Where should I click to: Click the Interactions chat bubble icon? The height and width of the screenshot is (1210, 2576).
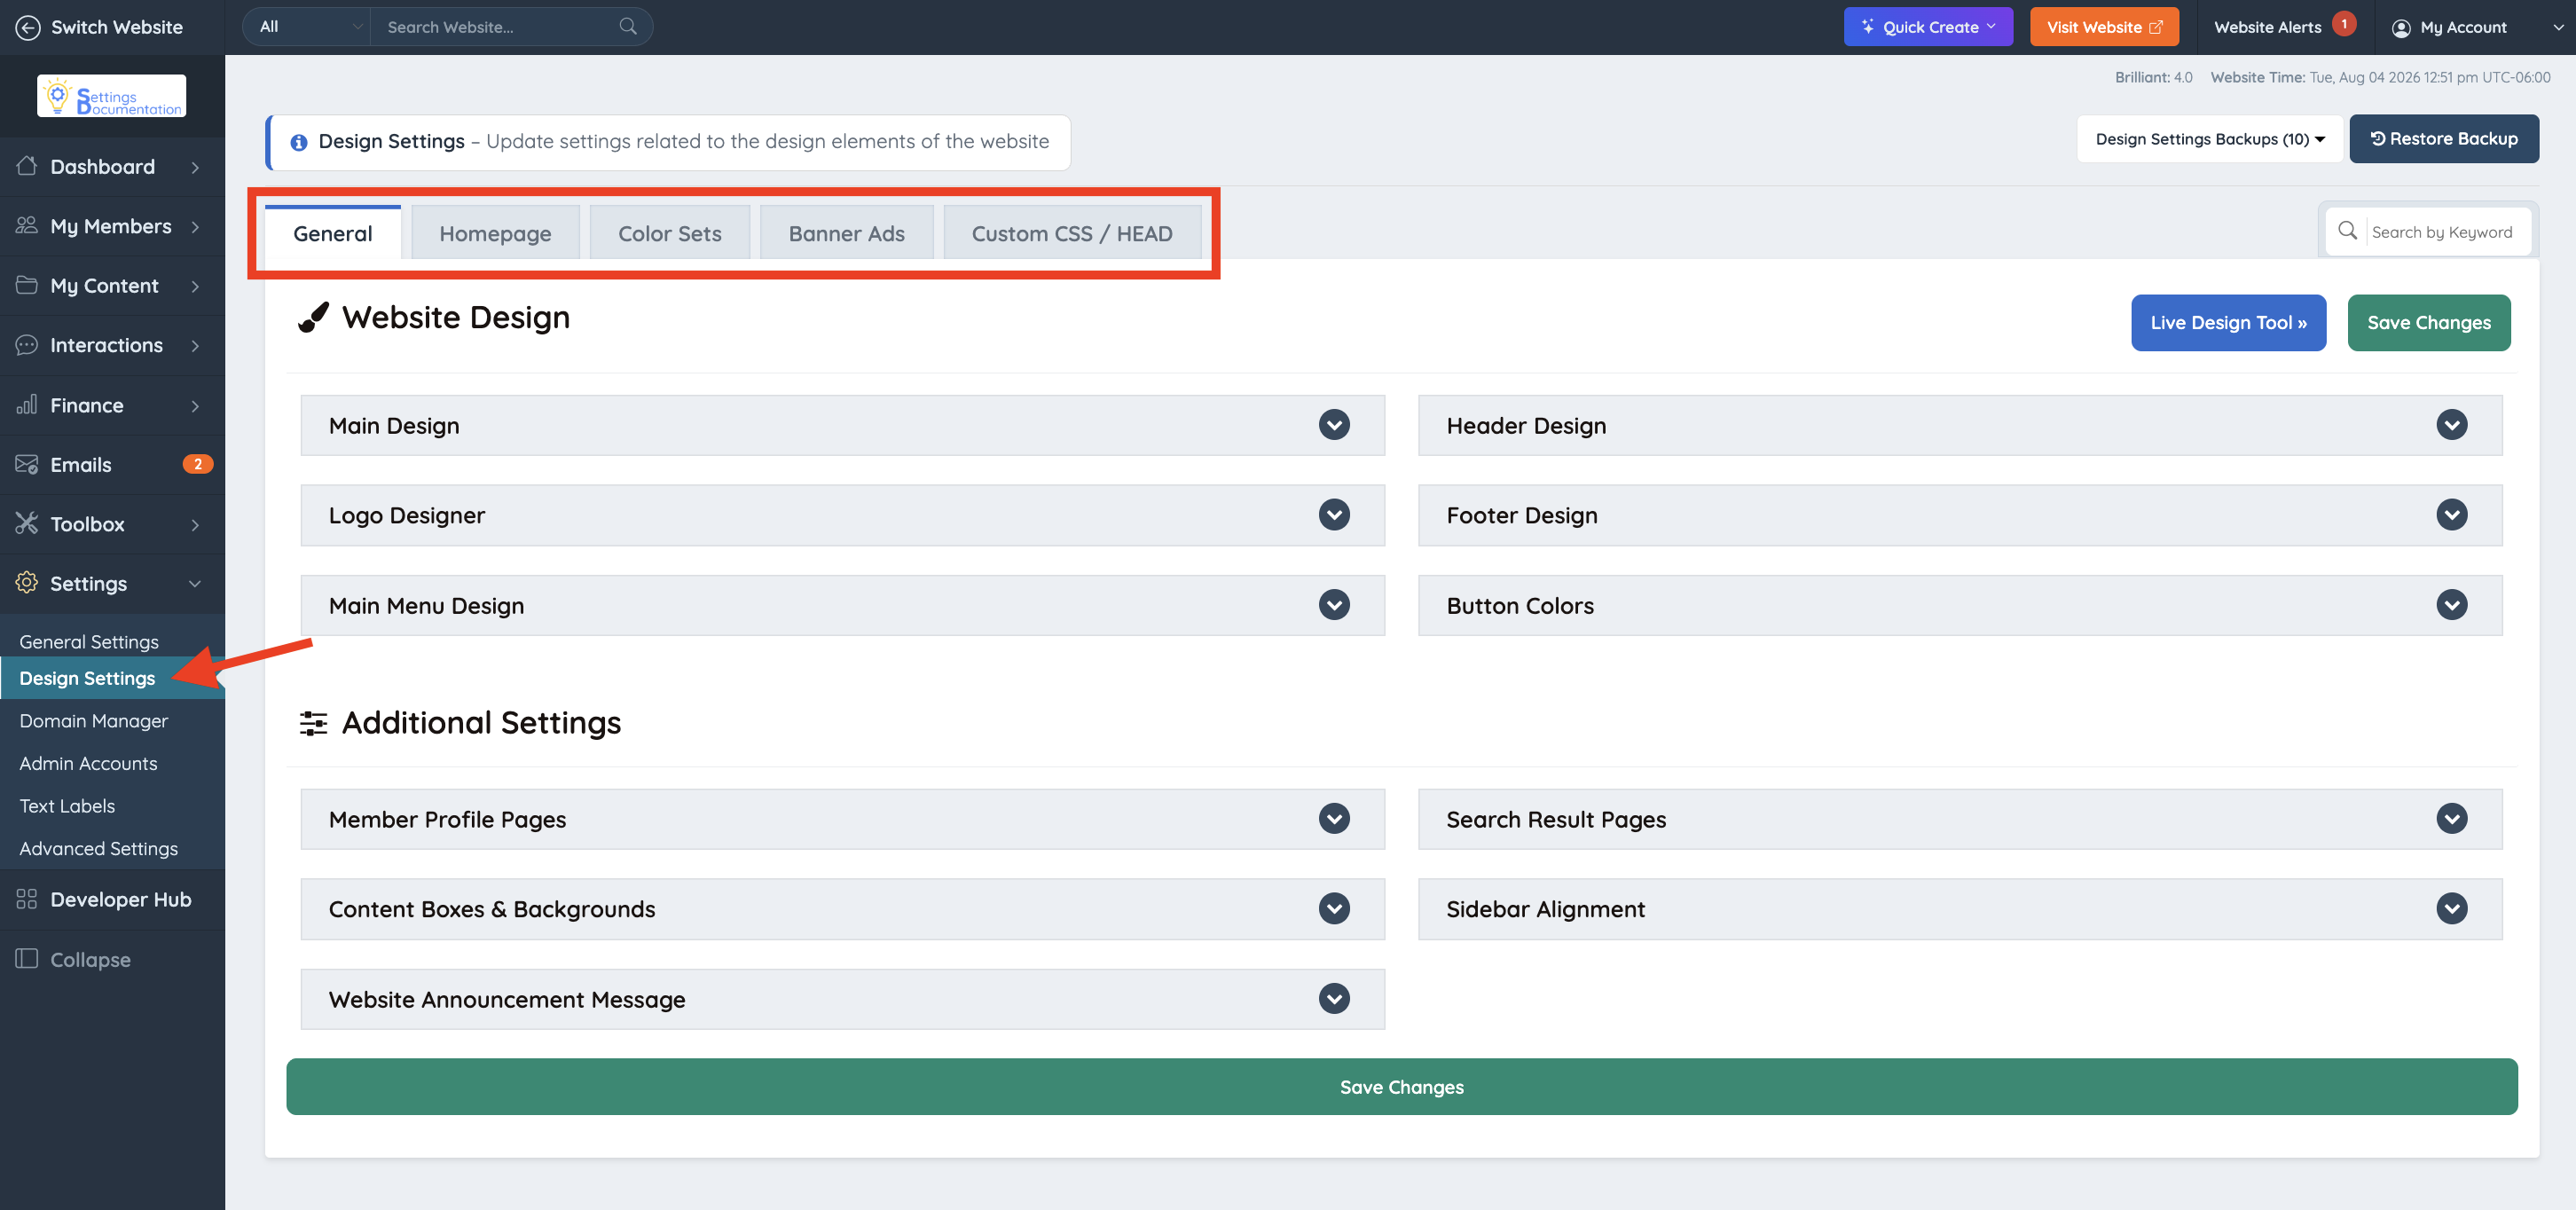27,345
